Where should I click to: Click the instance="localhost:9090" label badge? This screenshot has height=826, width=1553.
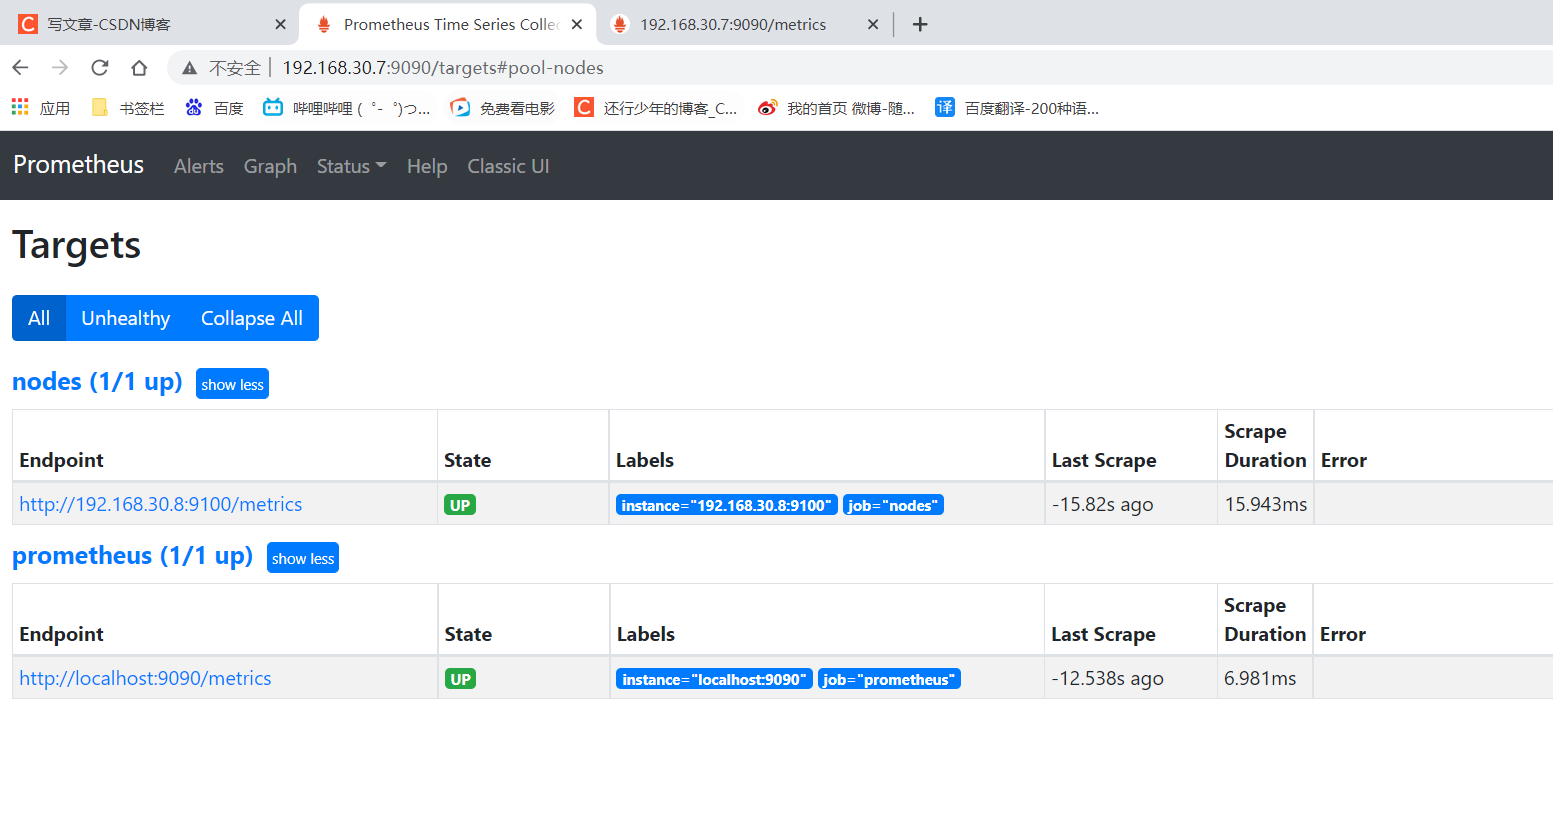pyautogui.click(x=714, y=679)
